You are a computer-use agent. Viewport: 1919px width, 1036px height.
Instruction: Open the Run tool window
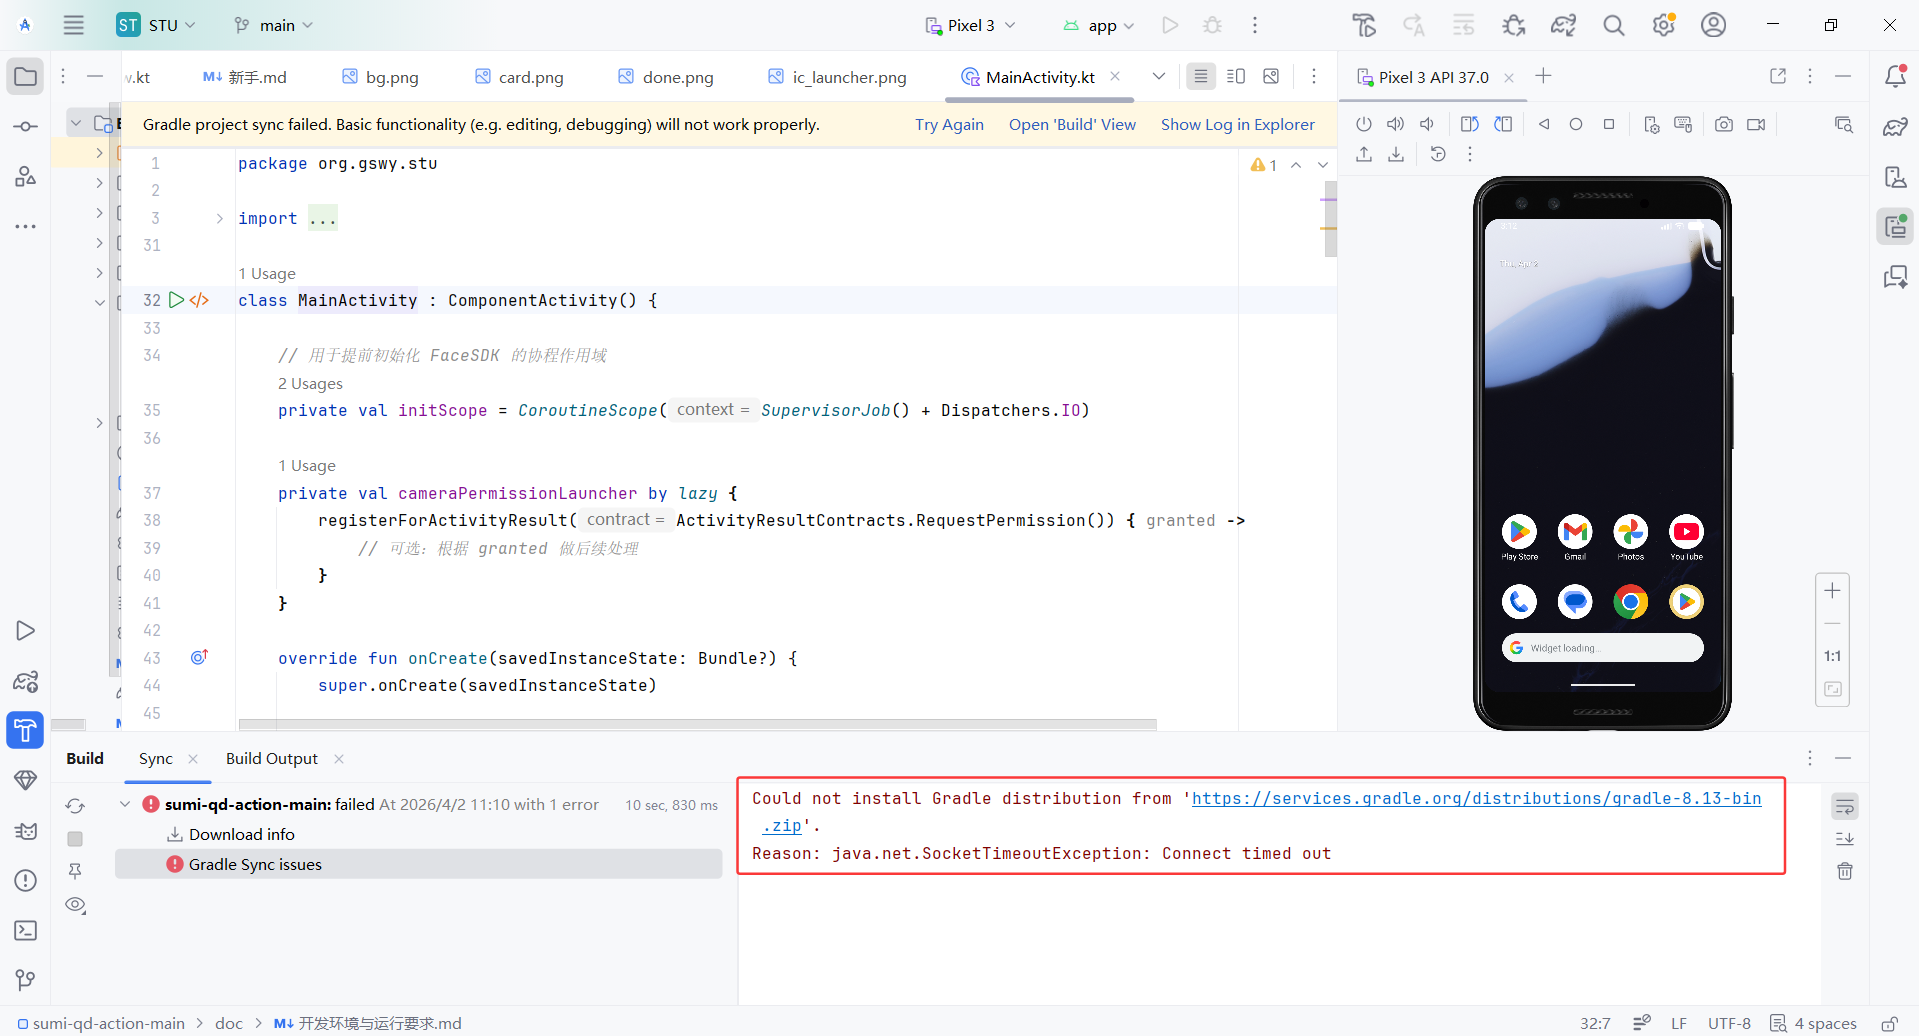click(x=26, y=631)
